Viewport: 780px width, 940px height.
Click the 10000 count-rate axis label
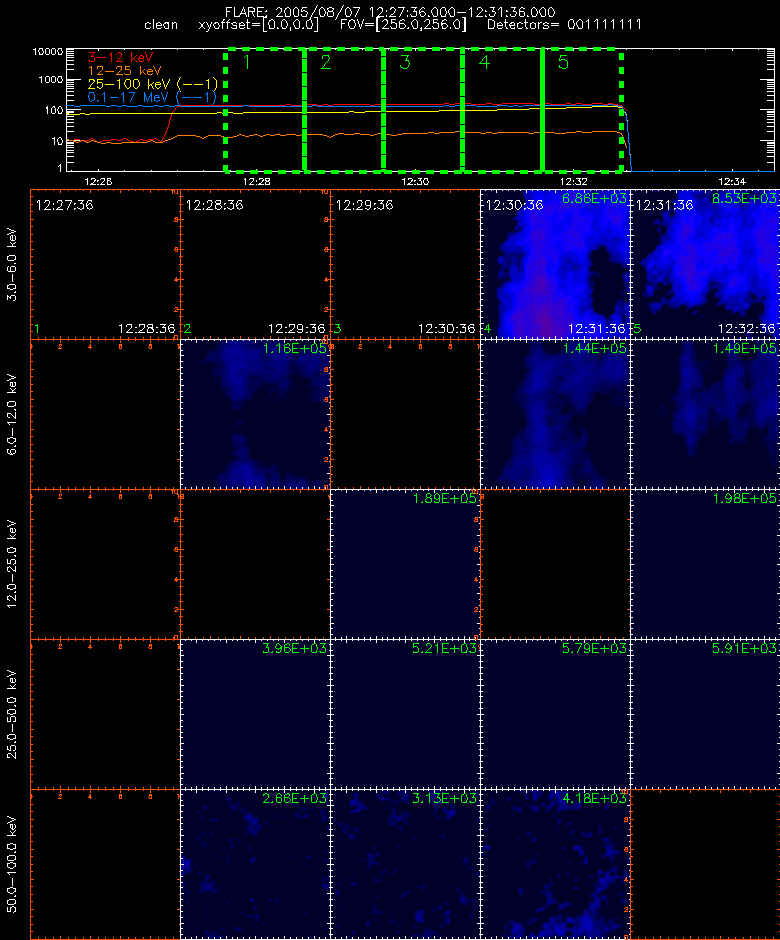coord(48,52)
